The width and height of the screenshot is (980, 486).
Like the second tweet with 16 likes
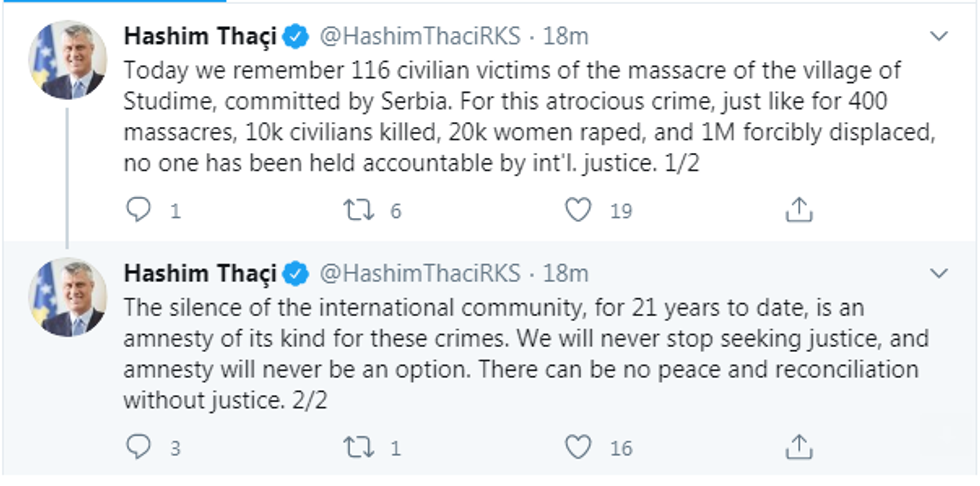point(578,447)
